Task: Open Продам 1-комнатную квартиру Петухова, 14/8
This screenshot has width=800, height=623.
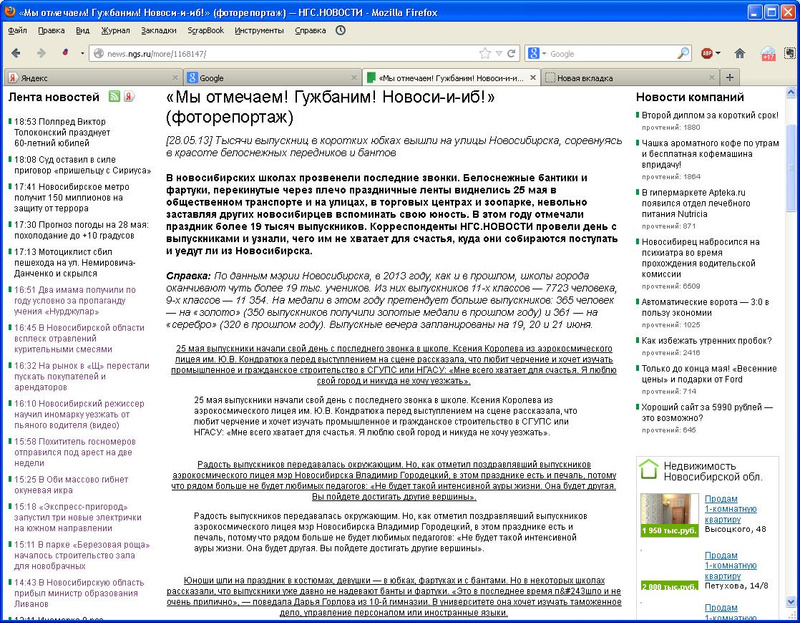Action: tap(731, 566)
